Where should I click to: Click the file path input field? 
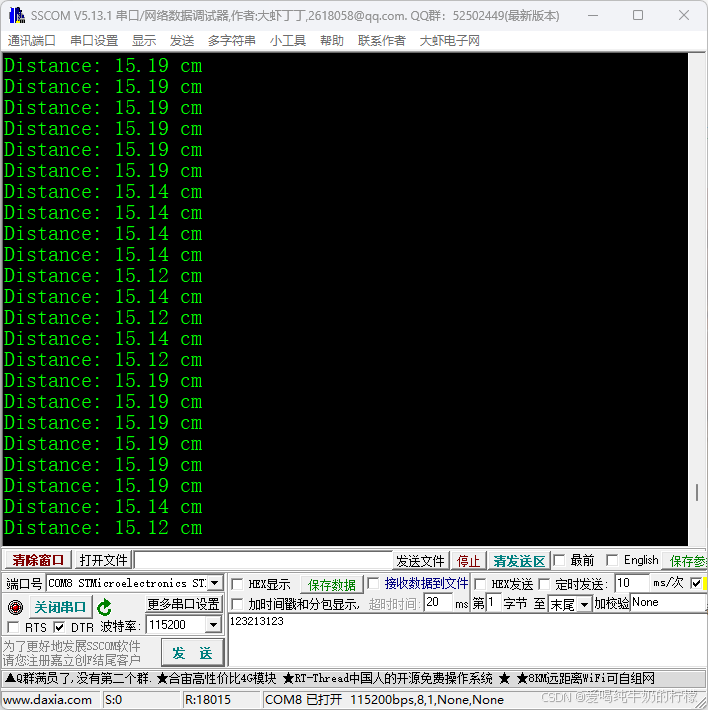coord(263,560)
